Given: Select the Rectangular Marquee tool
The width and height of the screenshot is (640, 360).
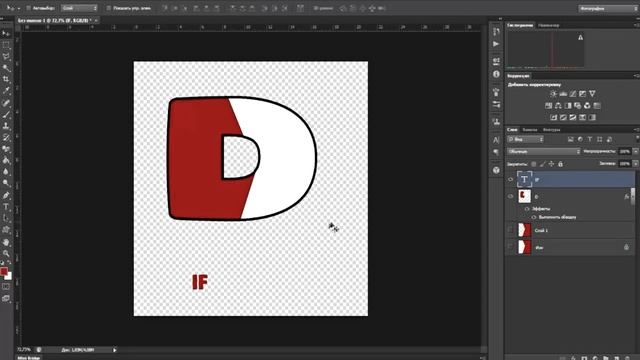Looking at the screenshot, I should 6,45.
